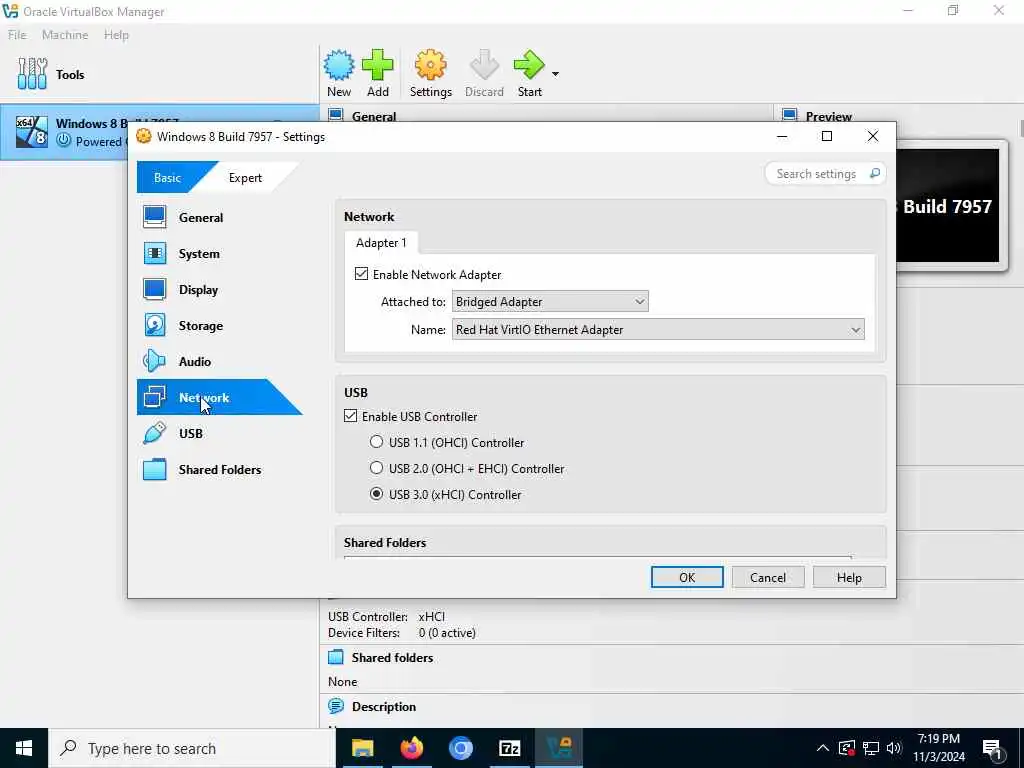Image resolution: width=1024 pixels, height=768 pixels.
Task: Open the Display settings category icon
Action: (155, 289)
